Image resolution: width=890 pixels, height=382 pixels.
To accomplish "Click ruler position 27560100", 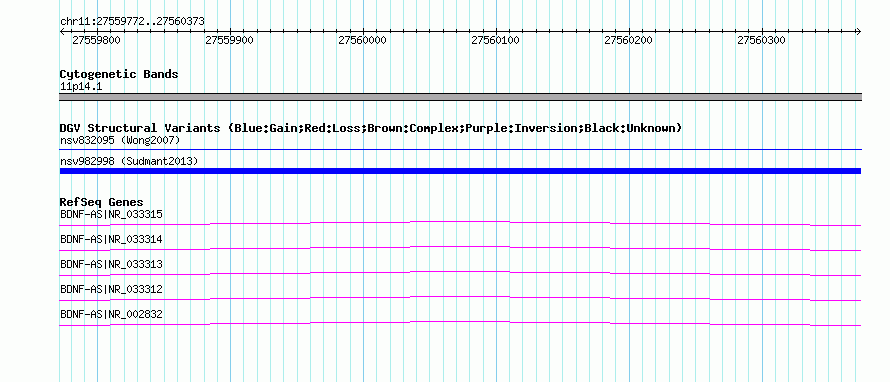I will (496, 40).
